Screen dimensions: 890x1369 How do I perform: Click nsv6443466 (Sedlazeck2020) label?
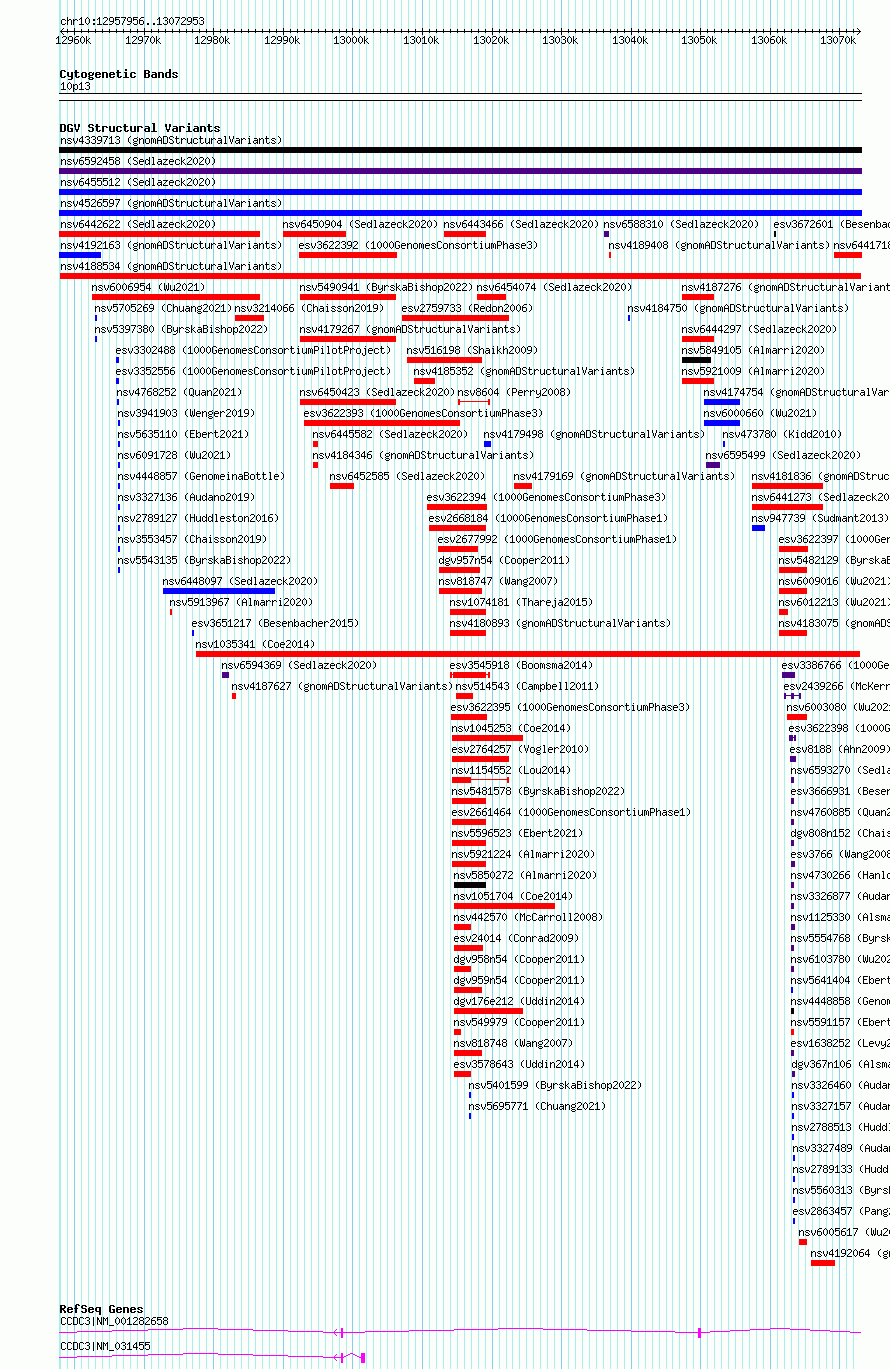coord(521,224)
